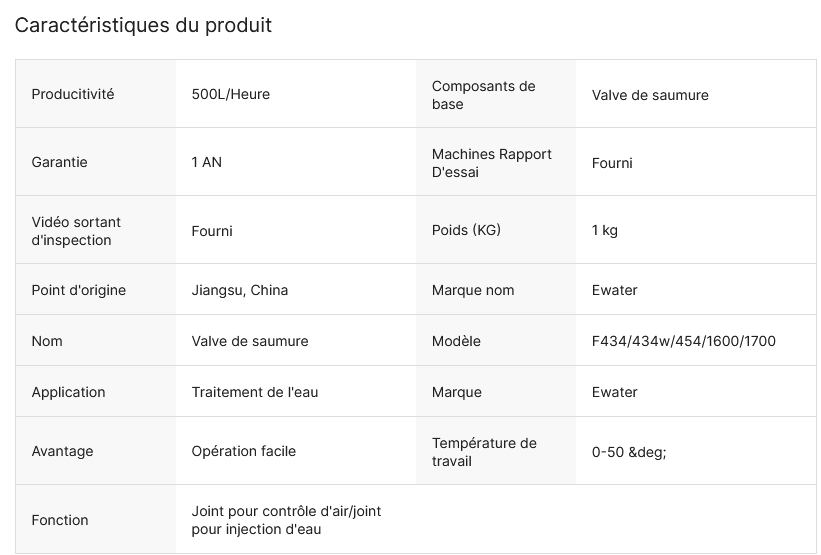
Task: Click the model value "F434/434w/454/1600/1700"
Action: (684, 341)
